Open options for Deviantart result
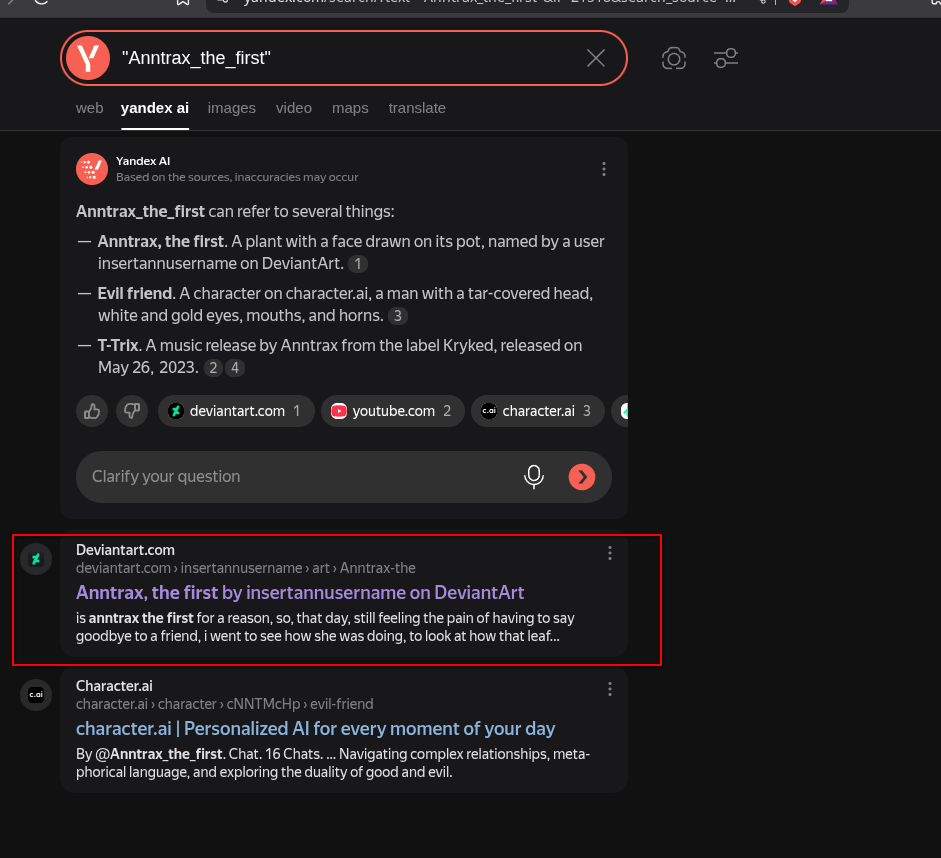941x858 pixels. (x=610, y=553)
